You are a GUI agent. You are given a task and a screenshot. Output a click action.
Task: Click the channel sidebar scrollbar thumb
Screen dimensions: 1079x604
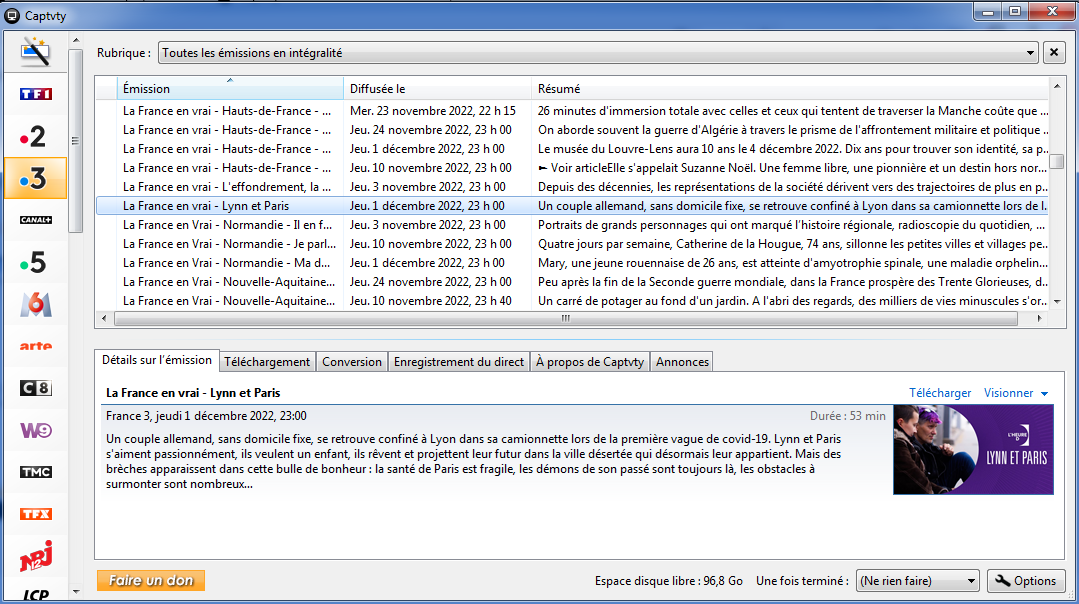tap(76, 141)
